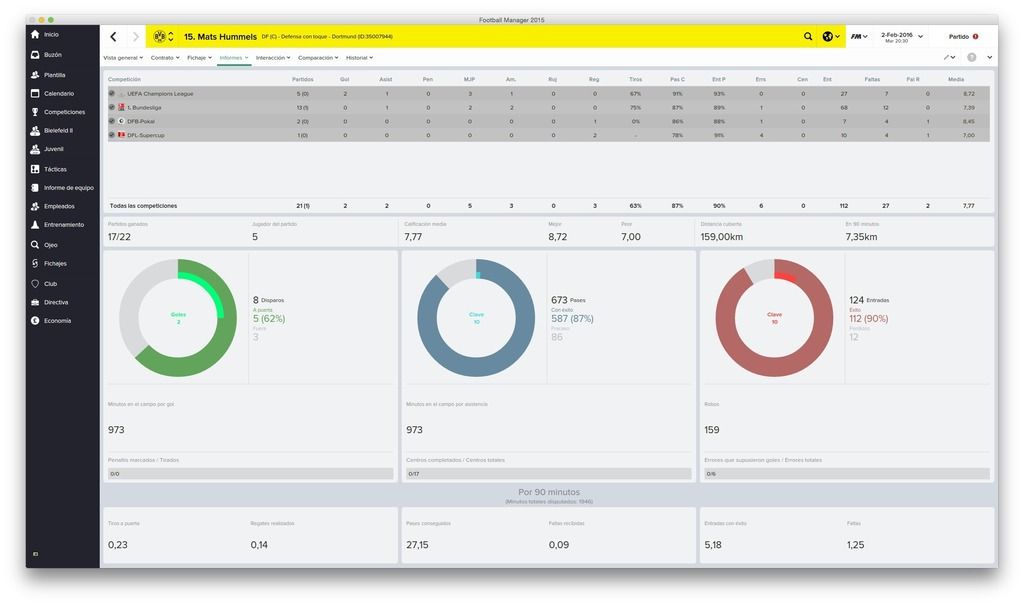This screenshot has height=605, width=1024.
Task: Click the Penaltis marcados 0/0 progress bar
Action: [251, 474]
